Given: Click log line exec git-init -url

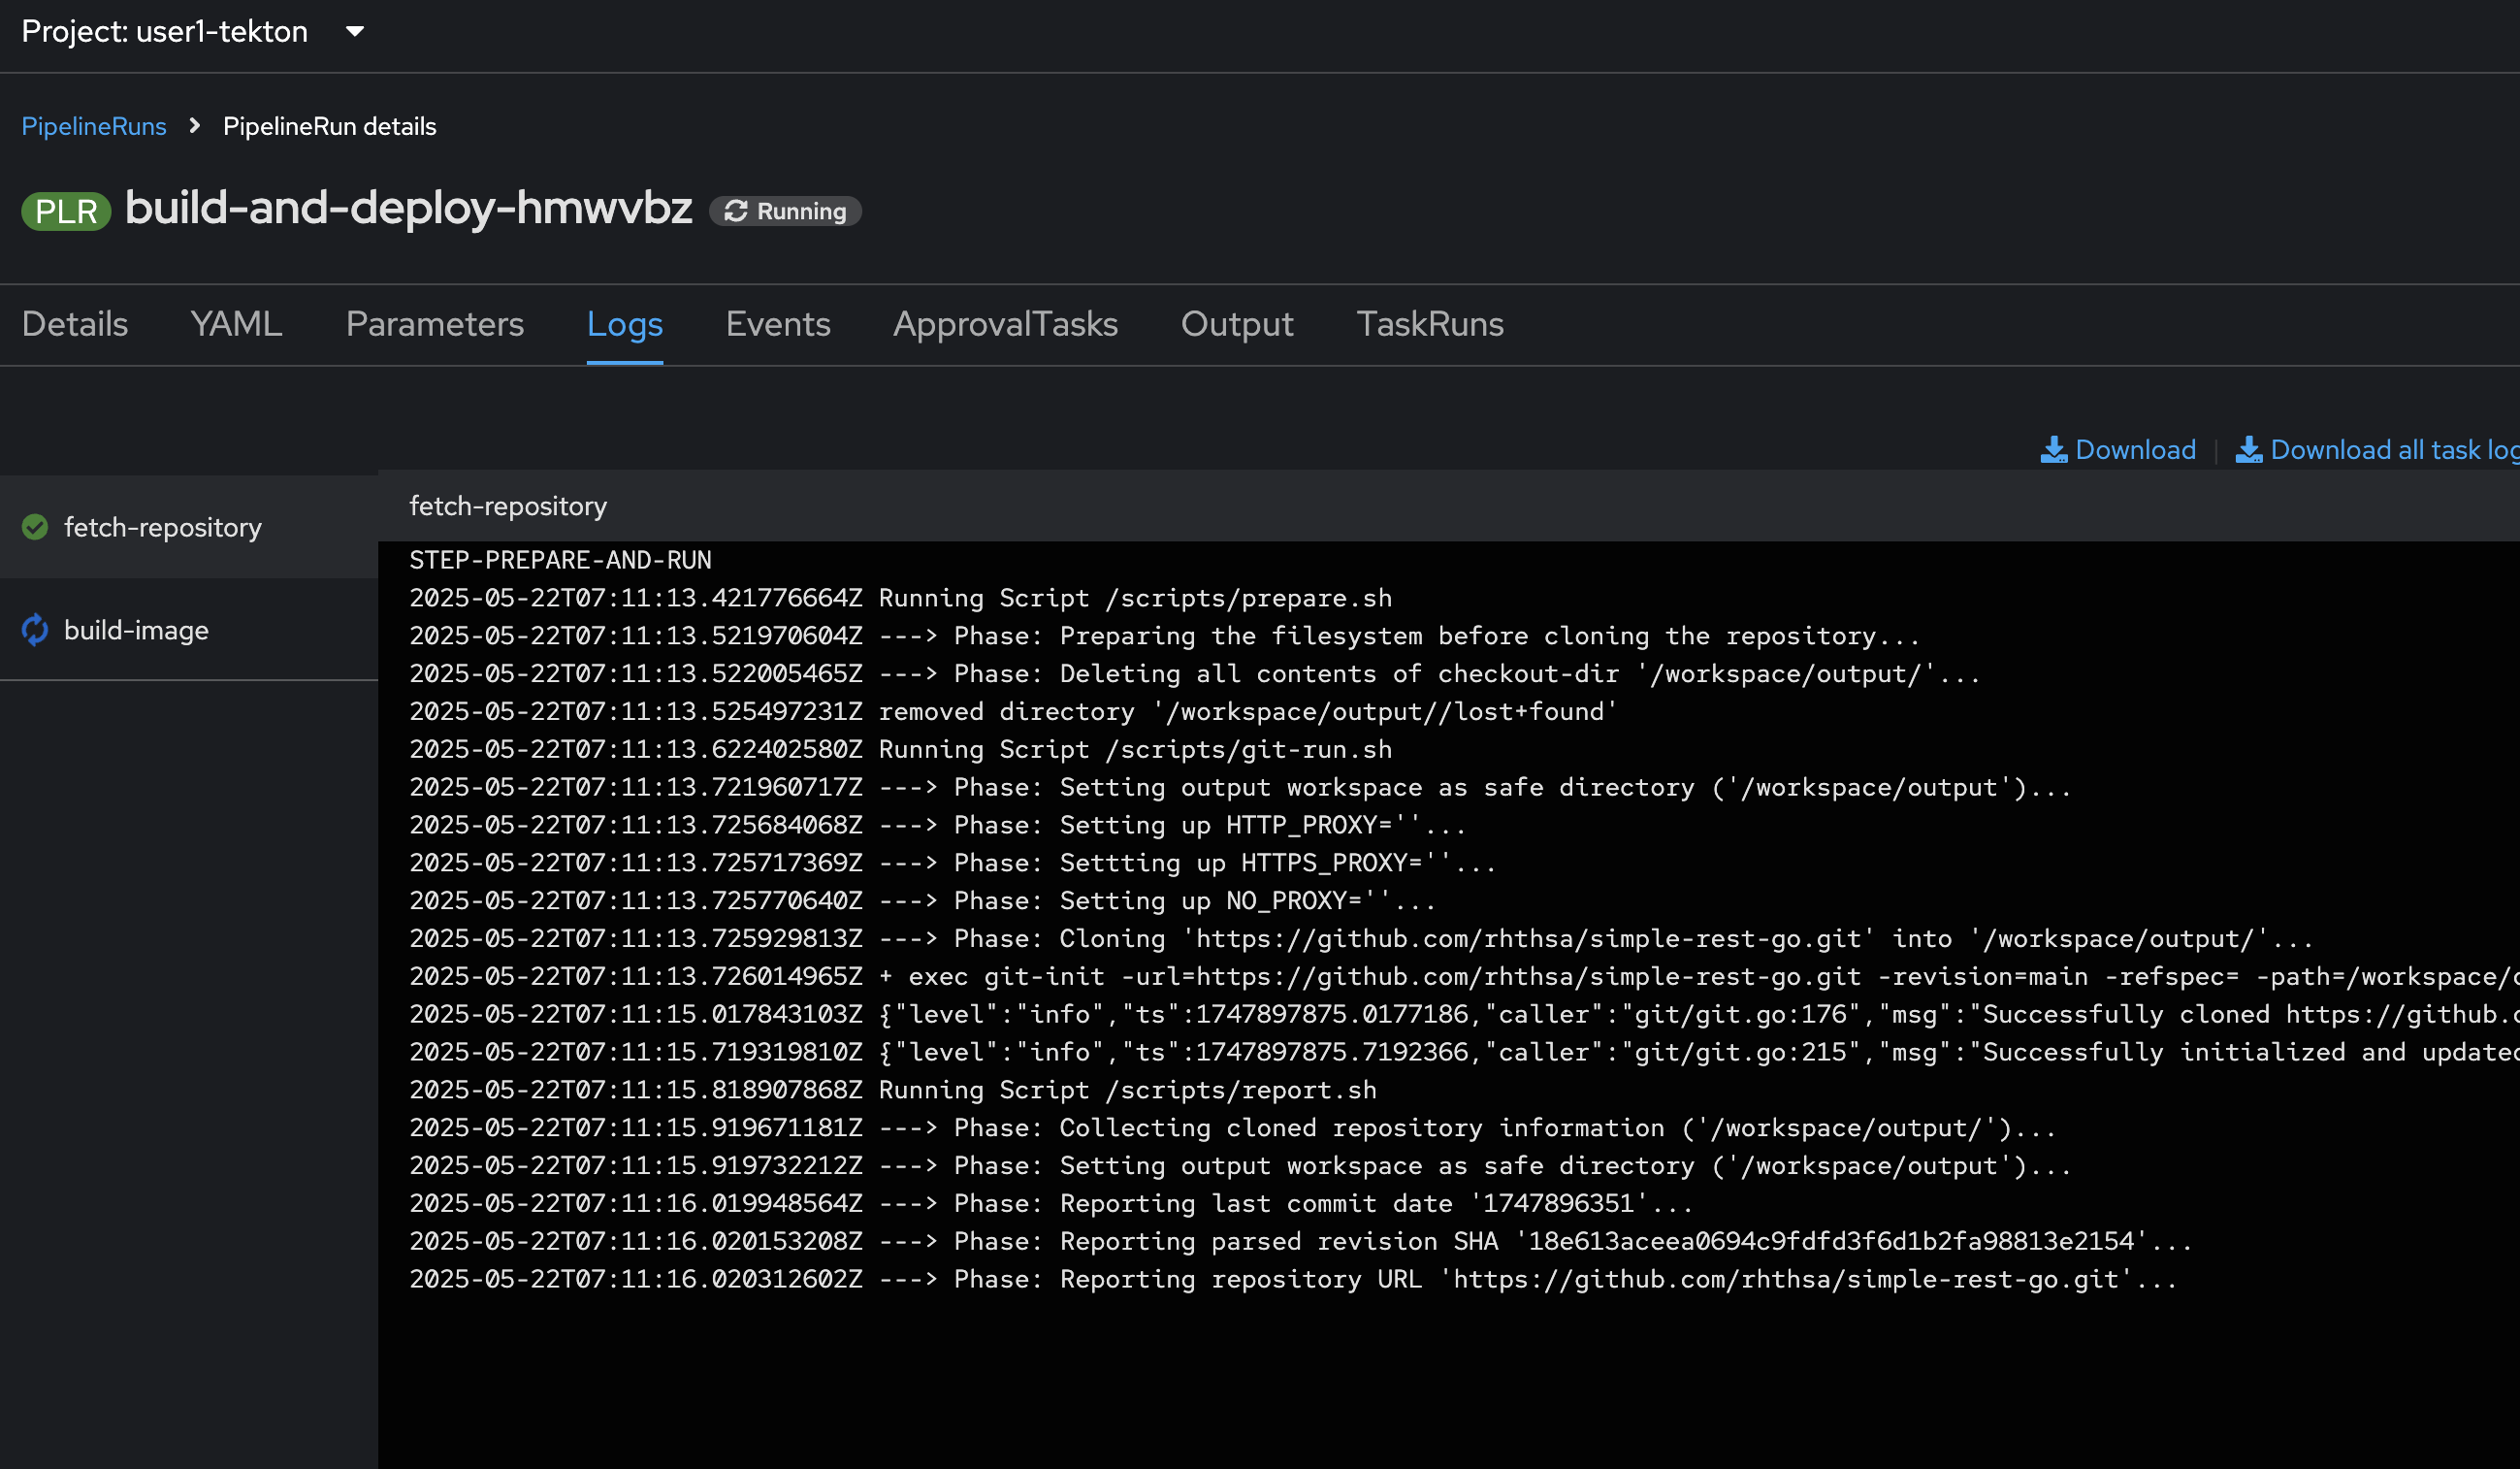Looking at the screenshot, I should (1464, 977).
